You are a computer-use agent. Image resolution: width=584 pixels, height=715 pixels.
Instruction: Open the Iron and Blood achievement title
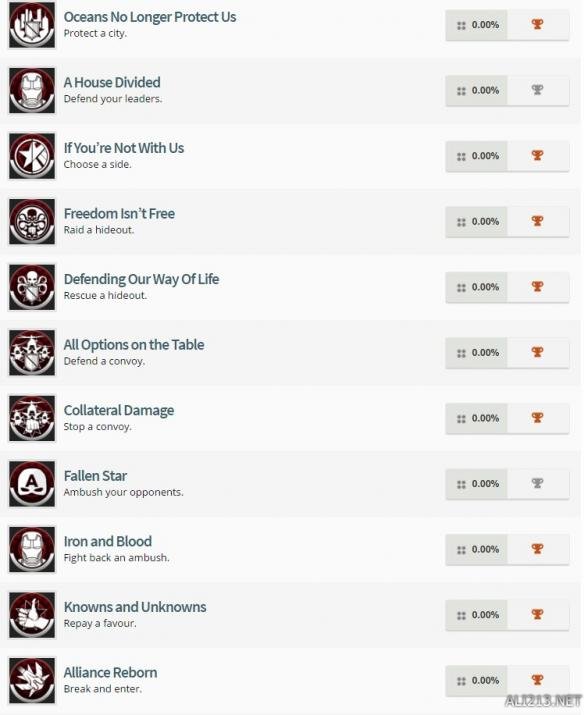(x=108, y=541)
